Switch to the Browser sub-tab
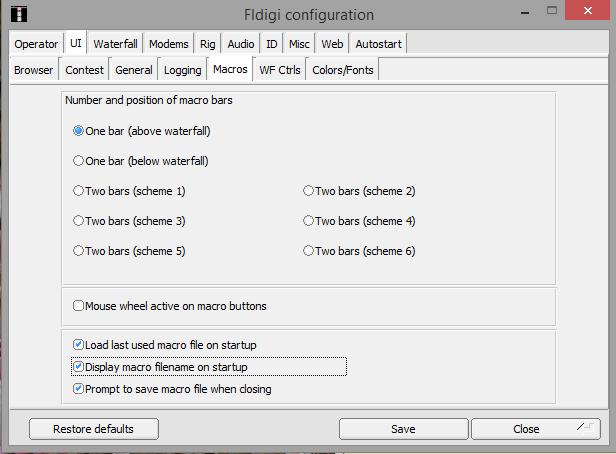 [x=33, y=70]
